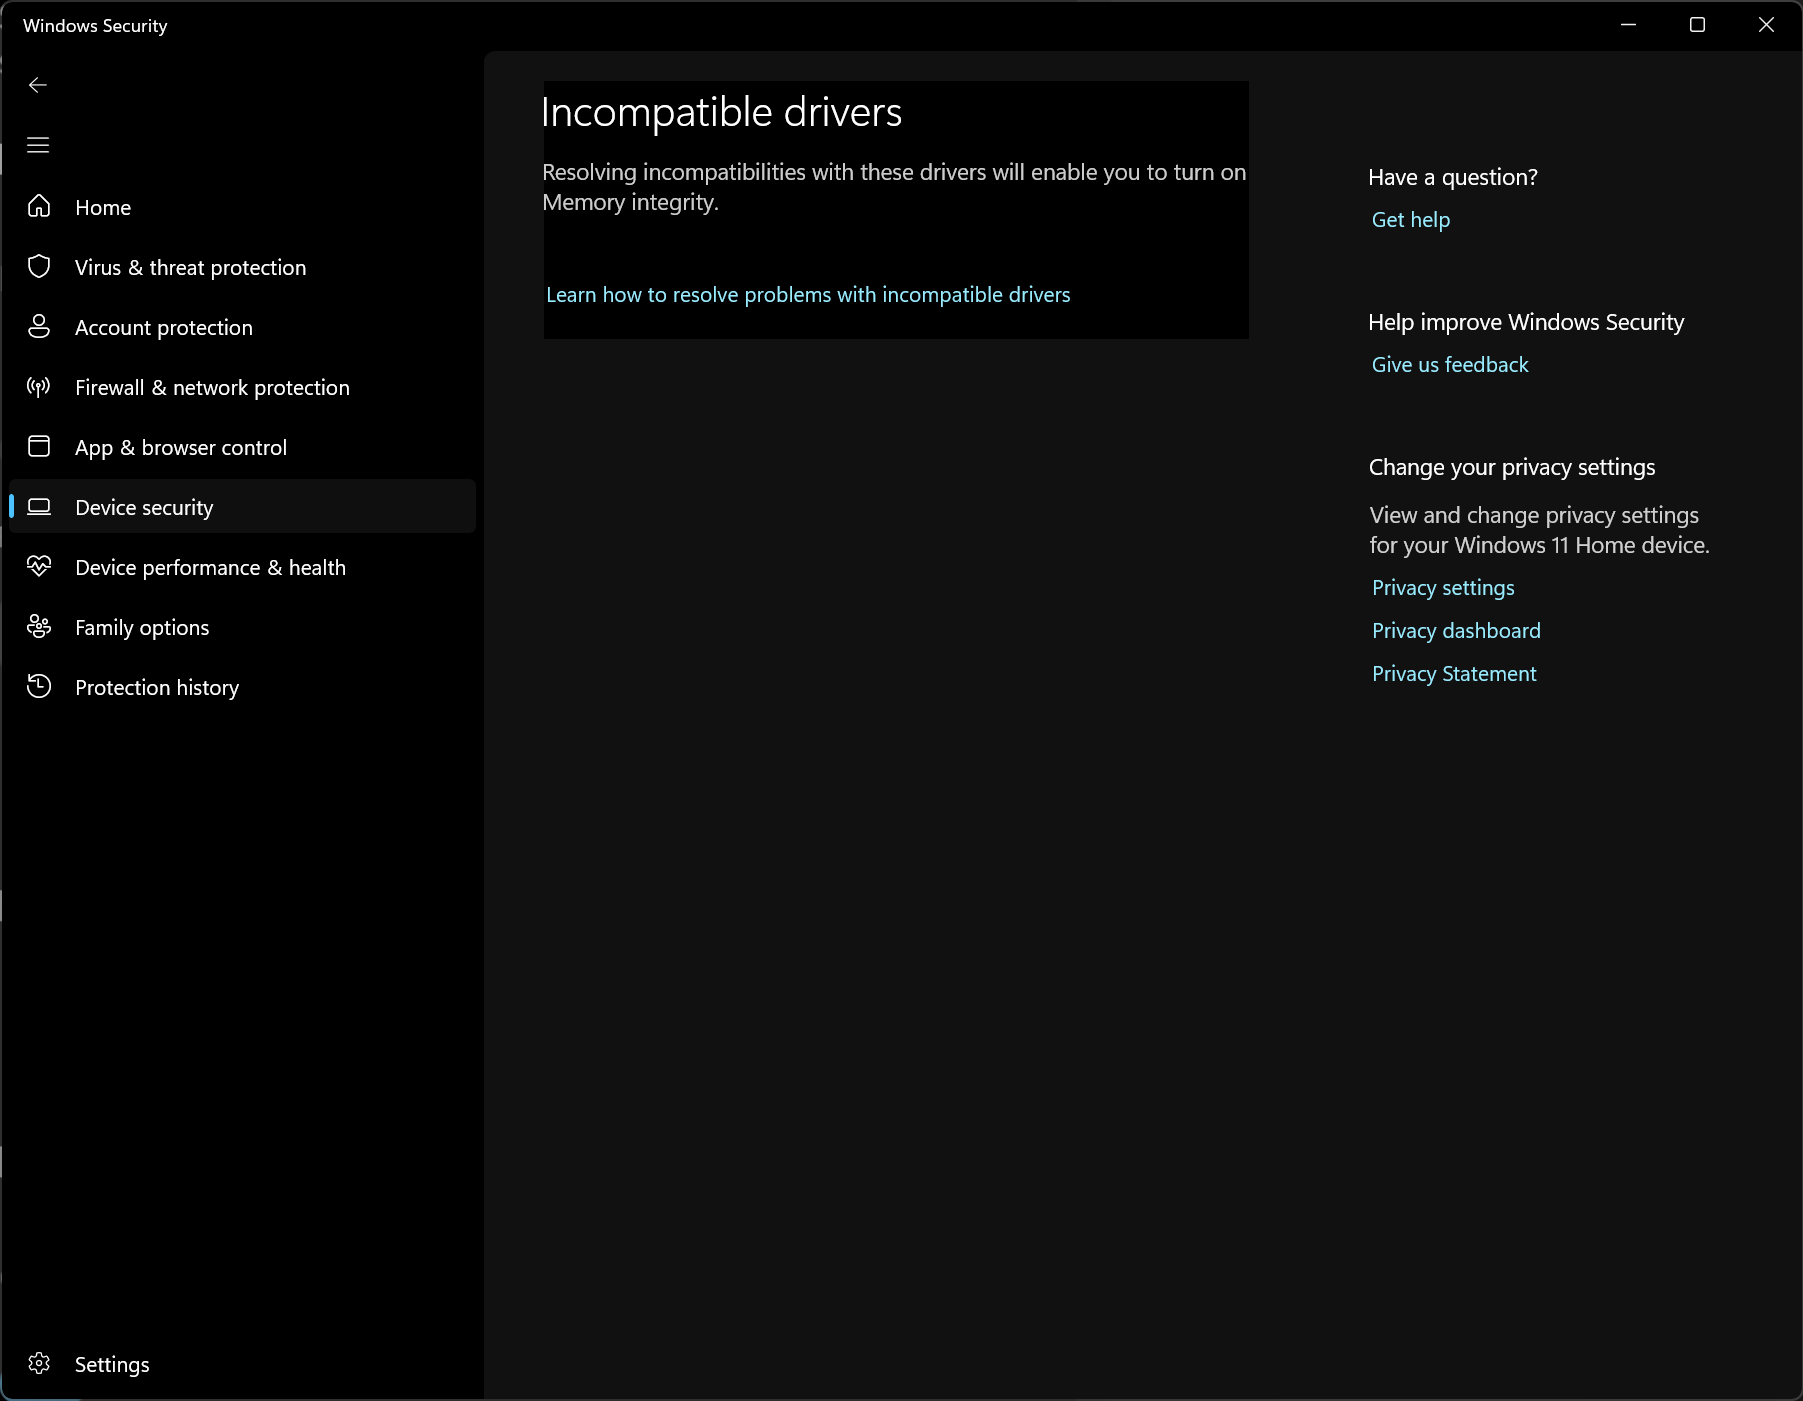Click the 'Have a question?' heading
The image size is (1803, 1401).
point(1453,177)
